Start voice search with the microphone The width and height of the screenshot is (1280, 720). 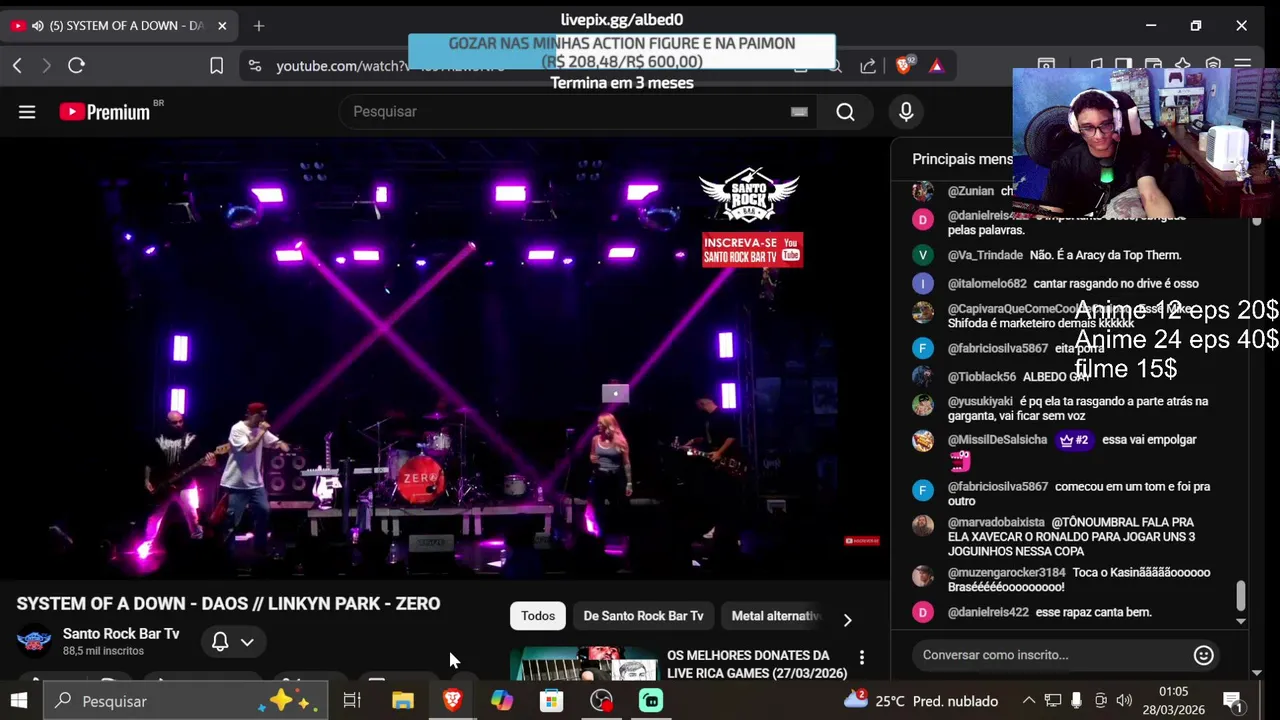tap(906, 112)
